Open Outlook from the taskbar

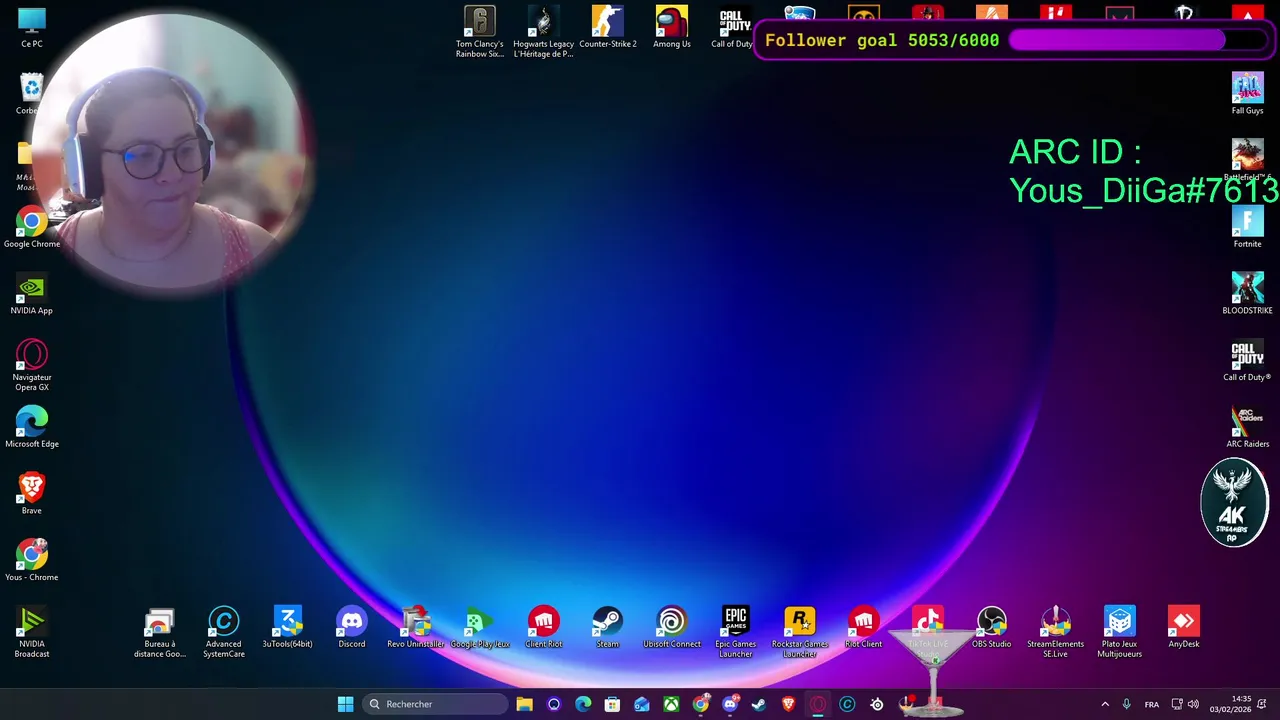642,704
